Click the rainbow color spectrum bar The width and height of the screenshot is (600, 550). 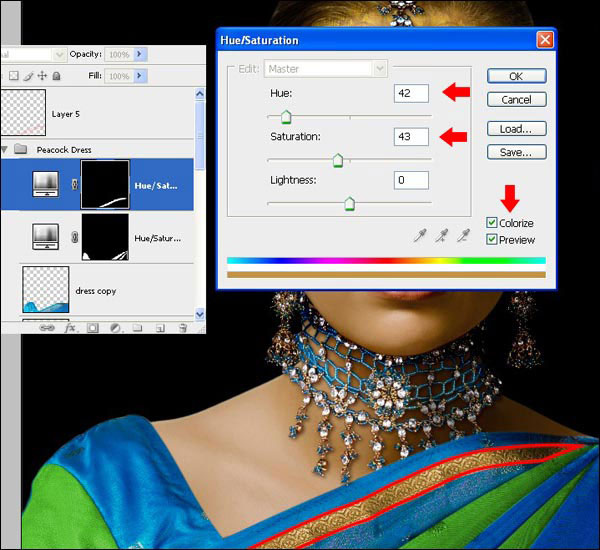point(386,261)
